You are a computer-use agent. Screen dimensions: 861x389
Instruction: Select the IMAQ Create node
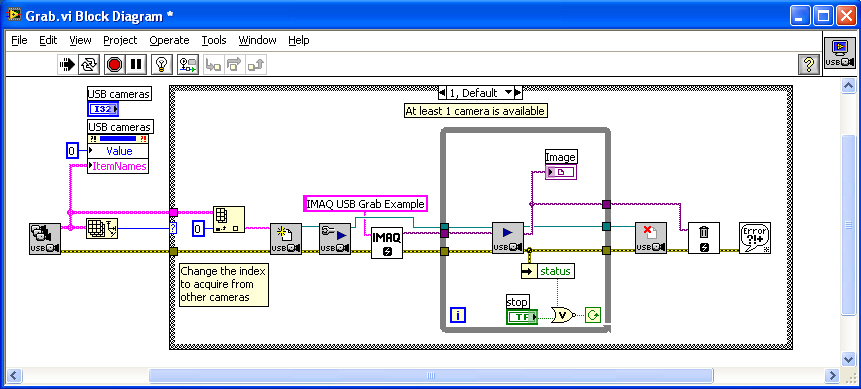click(x=387, y=242)
